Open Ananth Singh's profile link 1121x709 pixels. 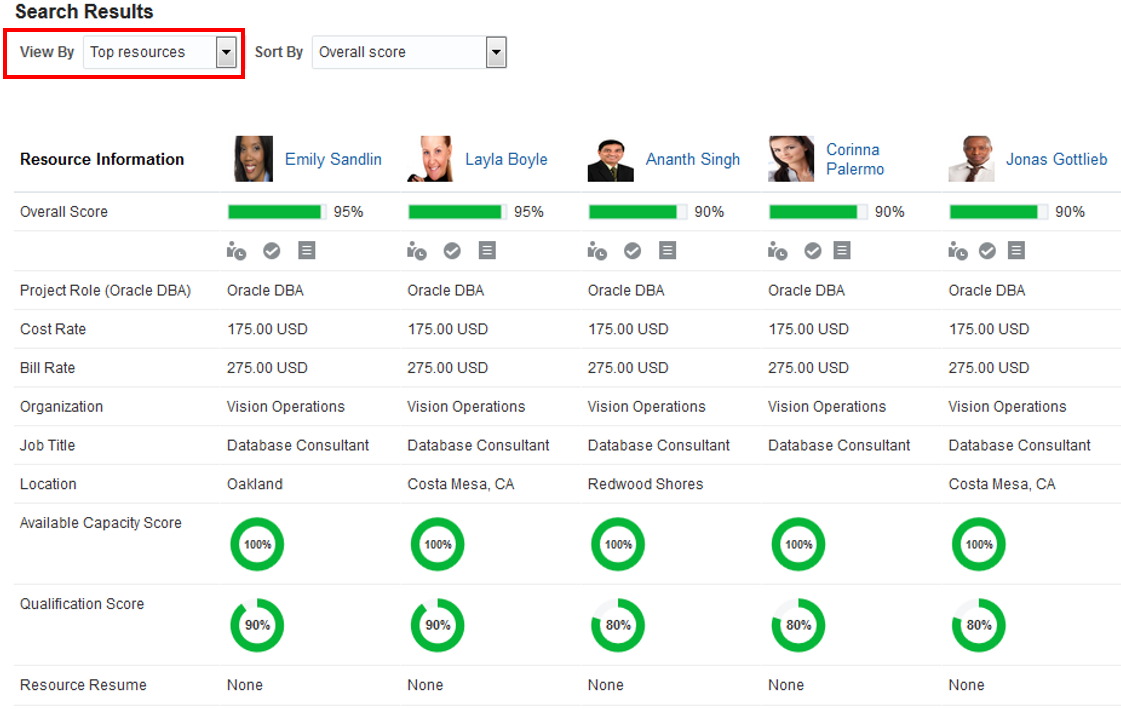click(x=693, y=159)
